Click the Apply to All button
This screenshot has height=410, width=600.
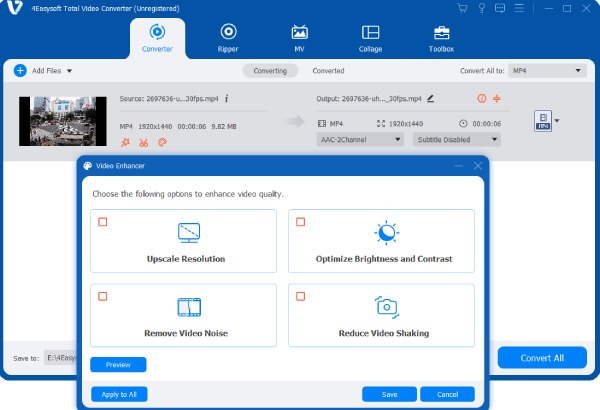coord(119,394)
